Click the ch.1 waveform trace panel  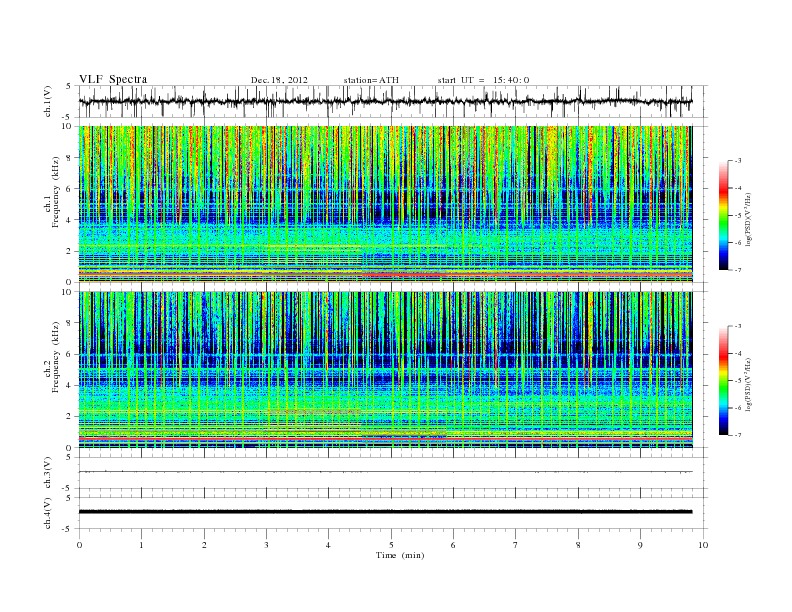[x=392, y=101]
